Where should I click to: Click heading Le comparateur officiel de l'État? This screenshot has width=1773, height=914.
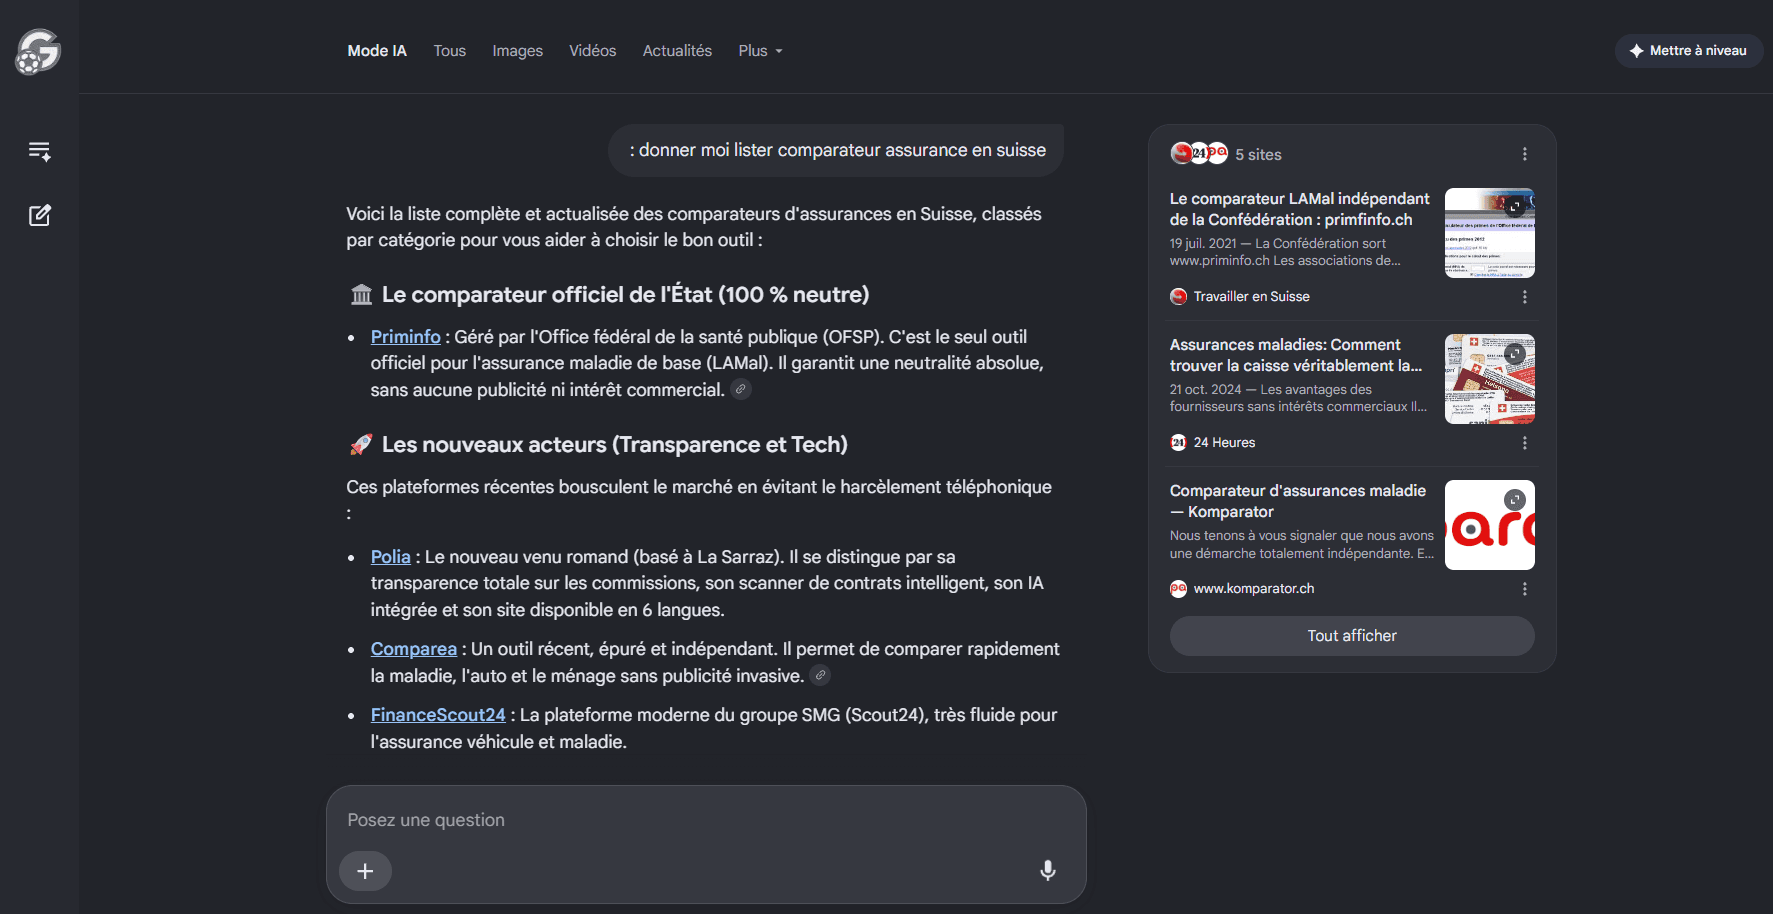[x=625, y=295]
